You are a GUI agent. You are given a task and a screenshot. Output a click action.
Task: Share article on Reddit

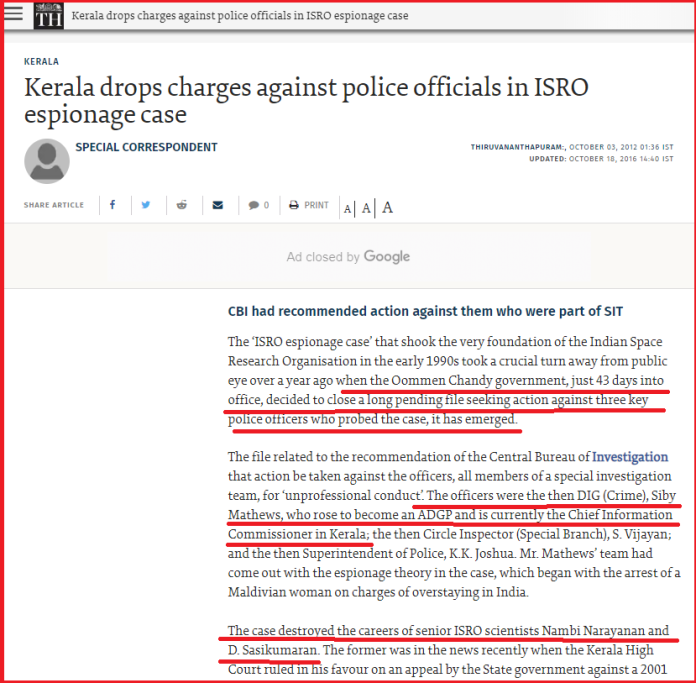[181, 205]
